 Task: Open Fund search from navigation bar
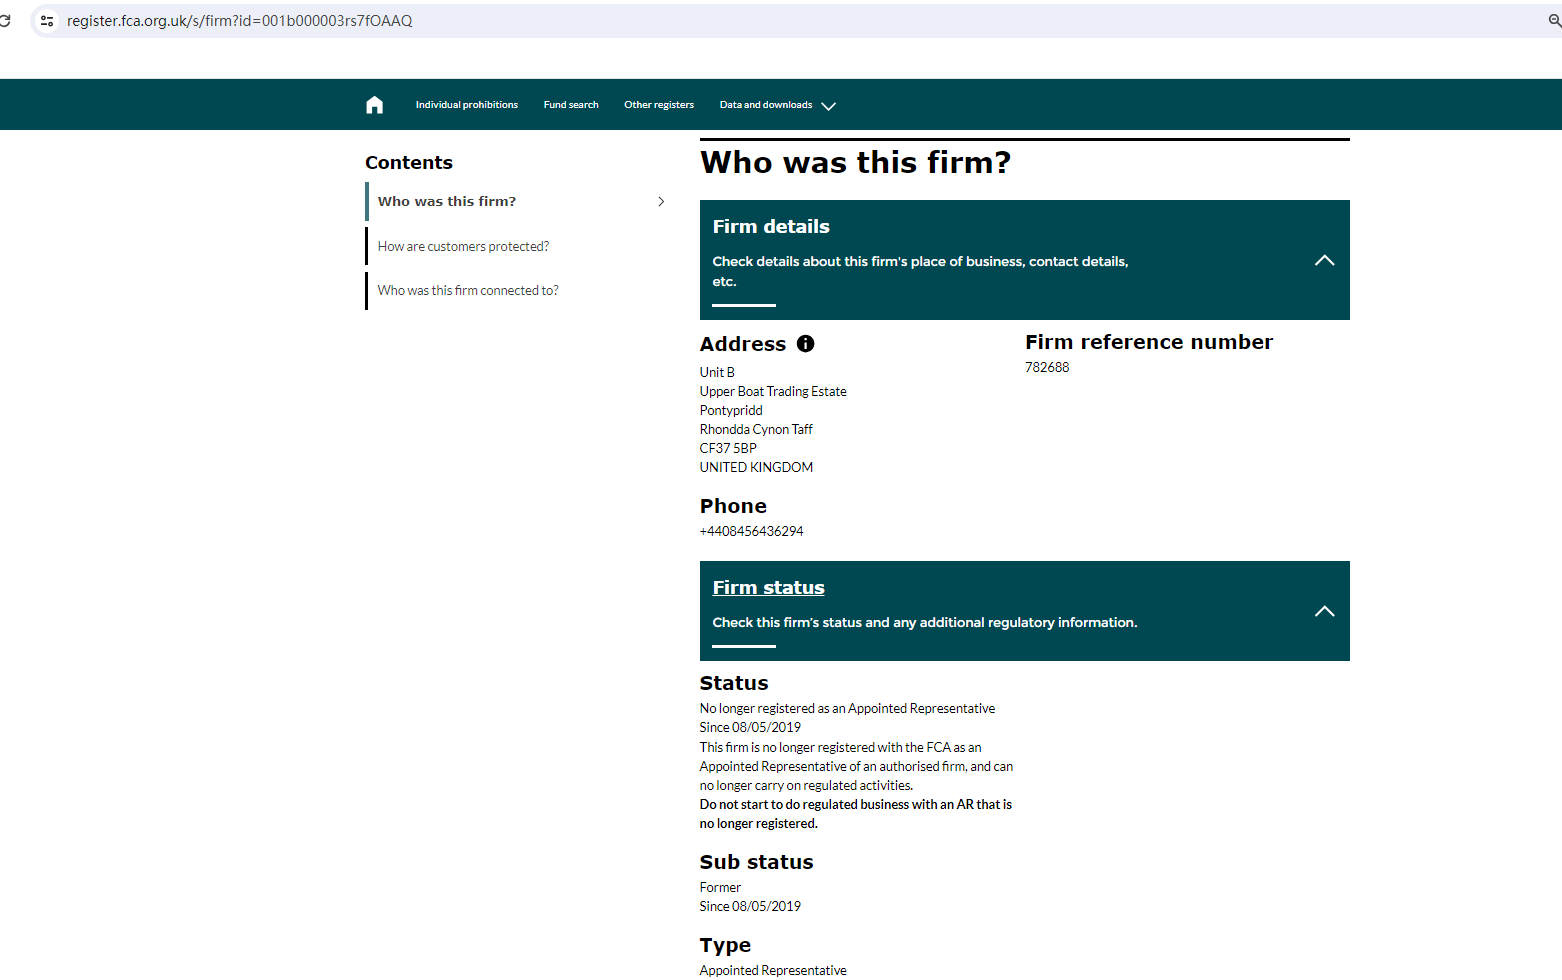[x=571, y=105]
